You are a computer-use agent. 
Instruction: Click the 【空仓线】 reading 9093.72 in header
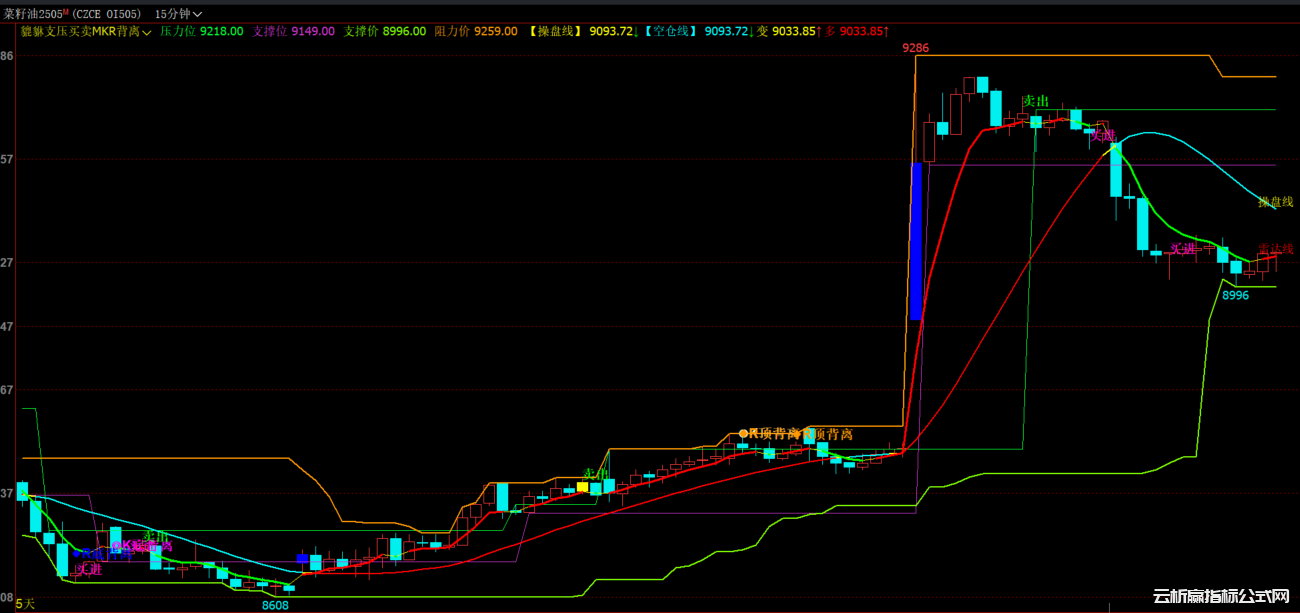(x=728, y=31)
